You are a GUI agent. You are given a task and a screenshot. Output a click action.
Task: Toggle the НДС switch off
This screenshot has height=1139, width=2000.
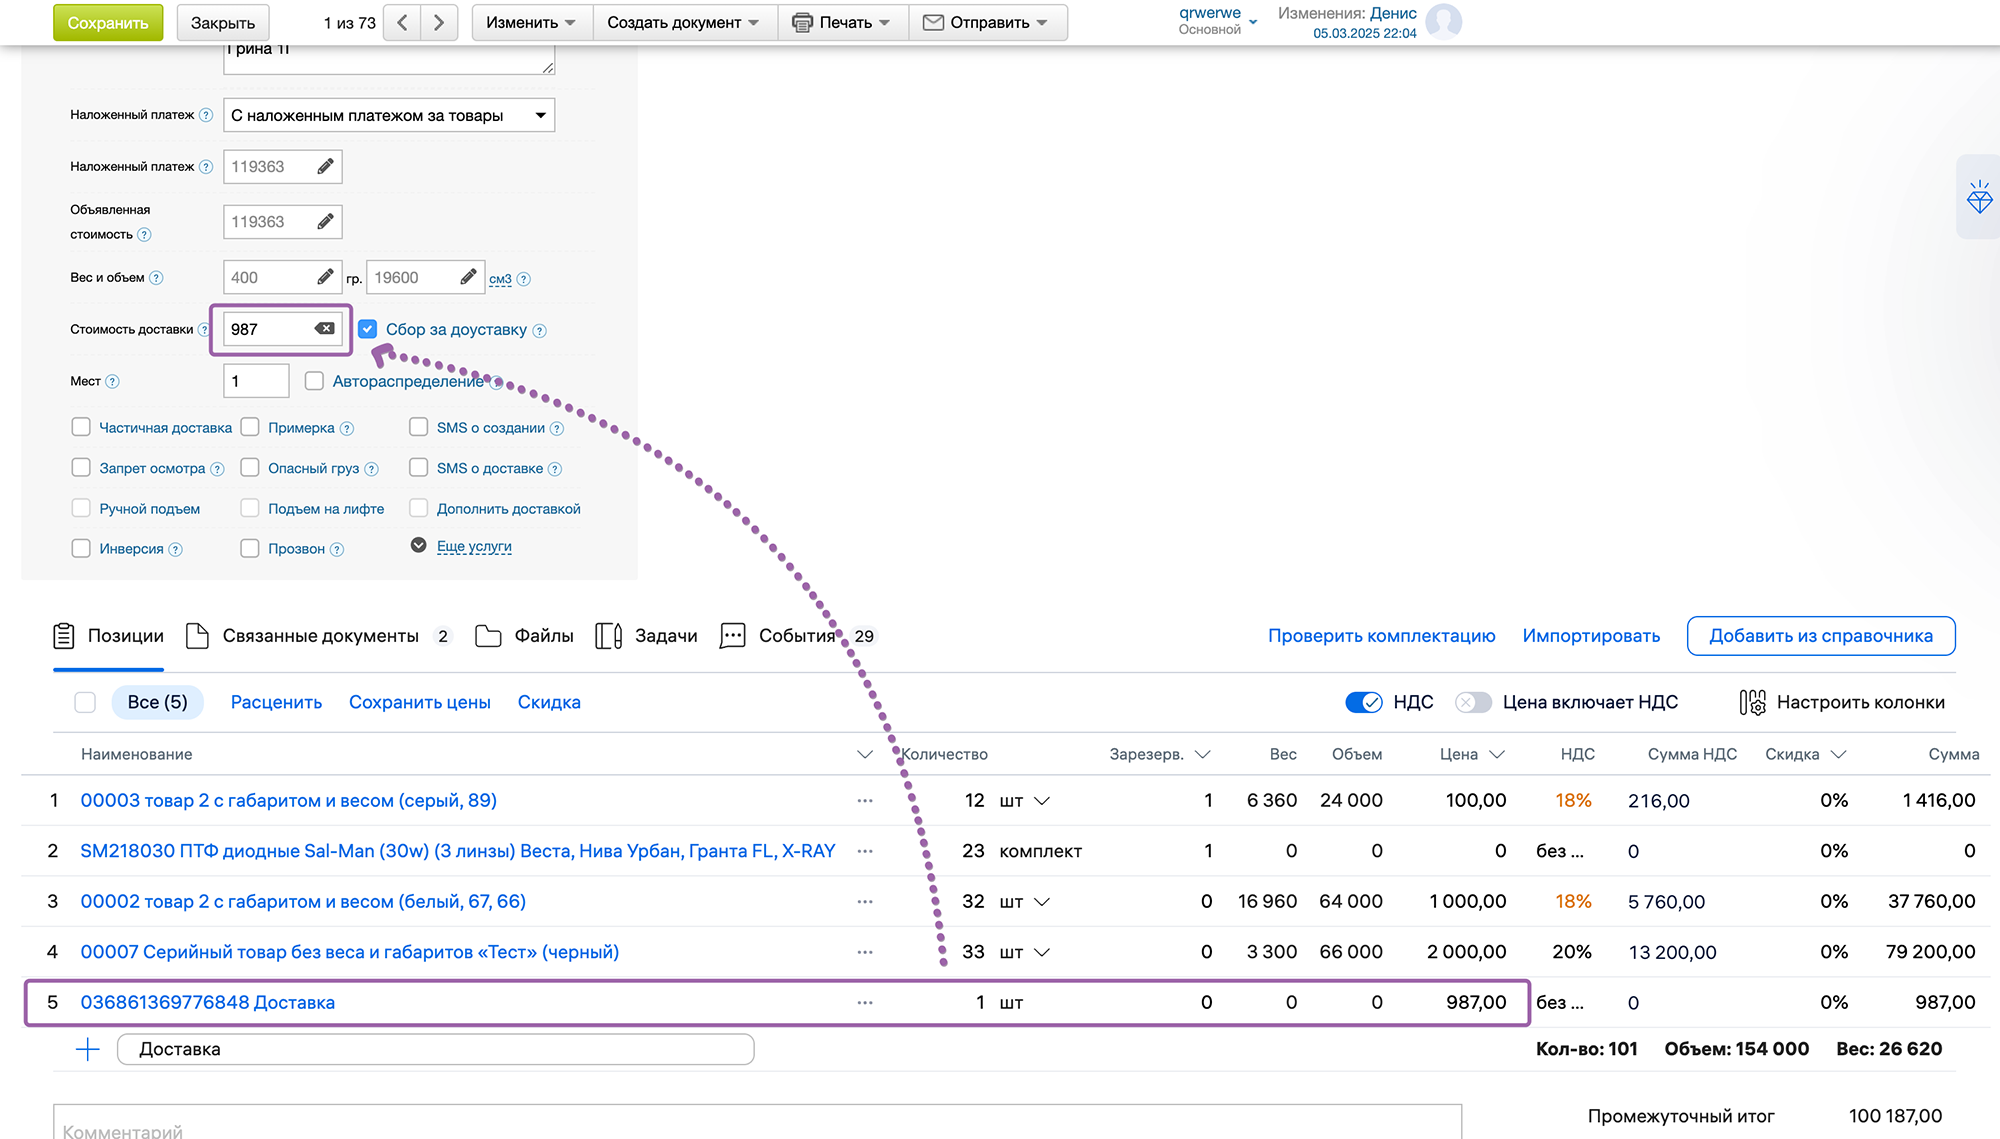(x=1364, y=702)
